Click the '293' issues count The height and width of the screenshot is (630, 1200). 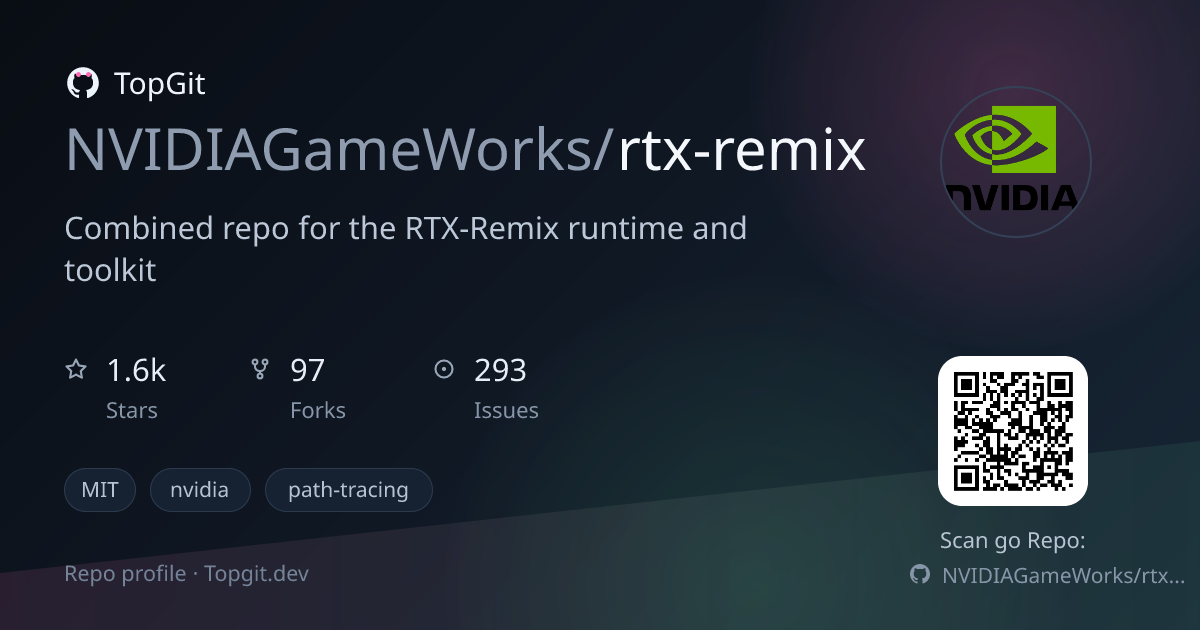[500, 371]
